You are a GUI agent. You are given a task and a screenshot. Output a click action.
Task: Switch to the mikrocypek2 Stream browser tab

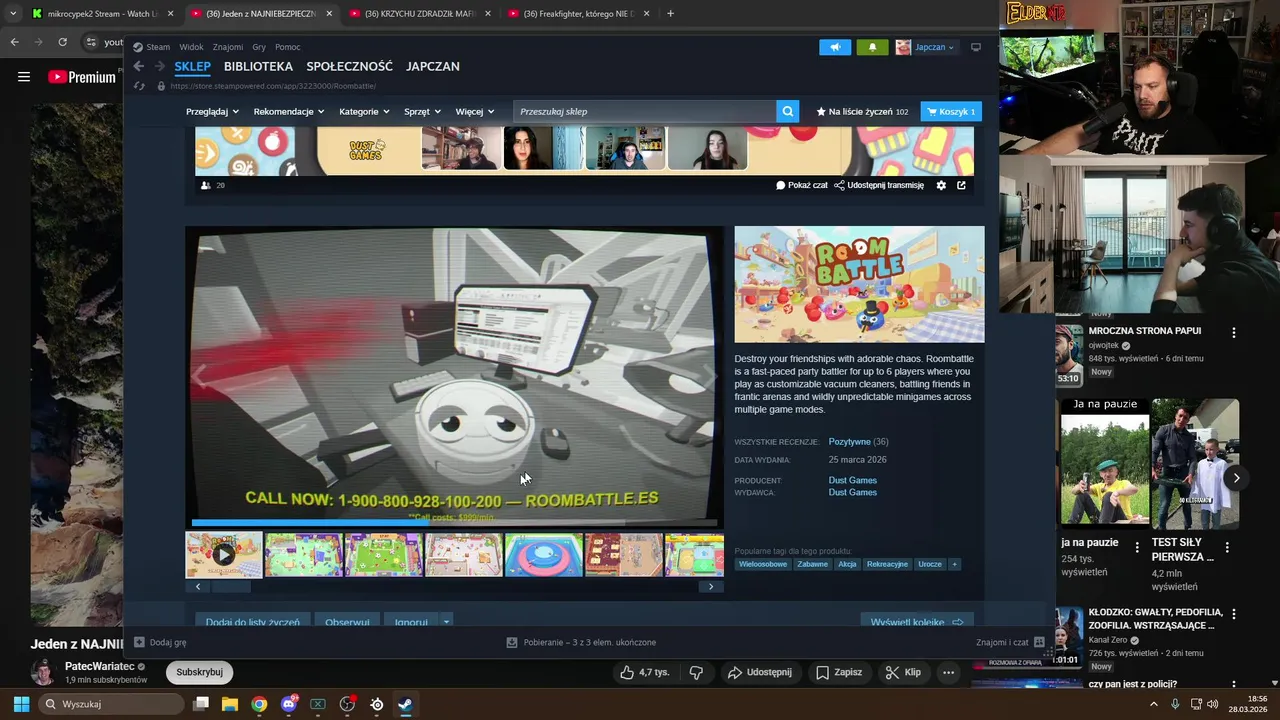pos(103,14)
